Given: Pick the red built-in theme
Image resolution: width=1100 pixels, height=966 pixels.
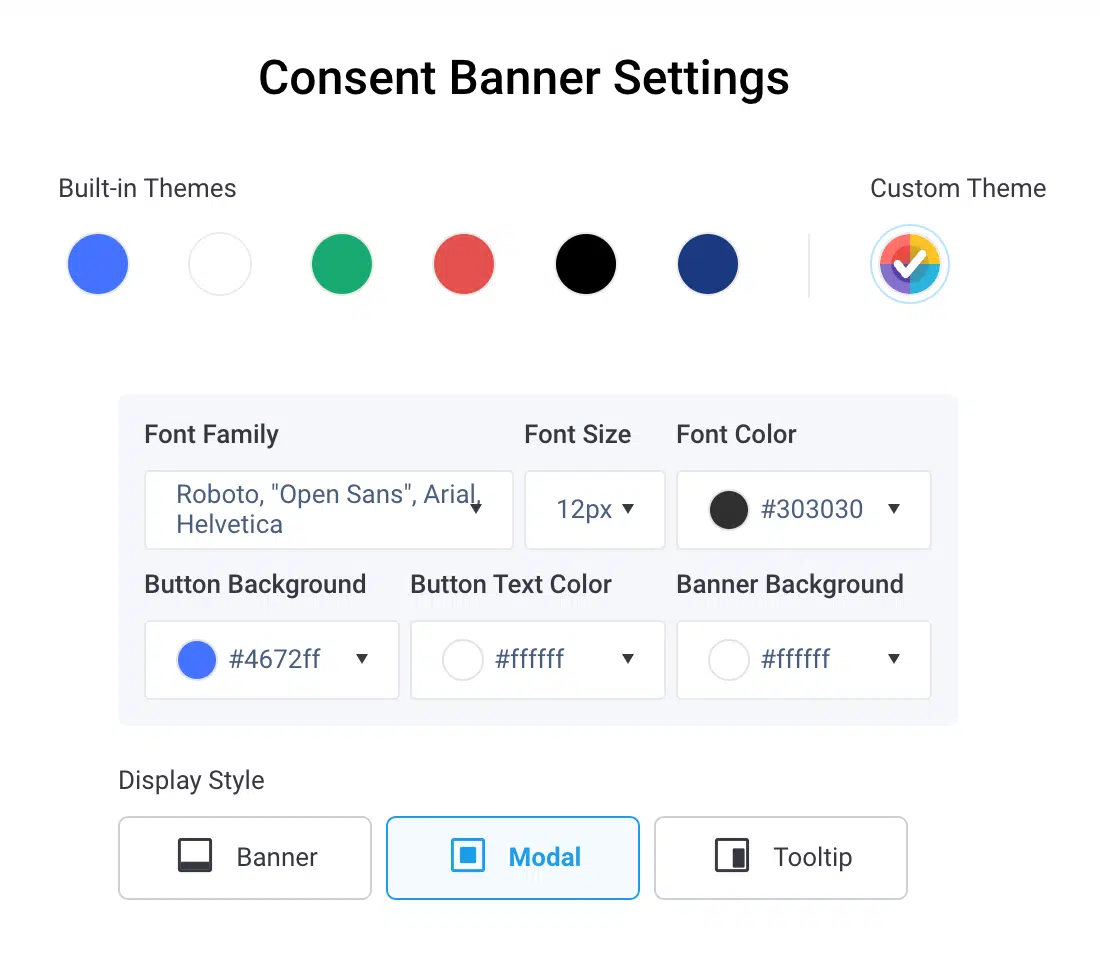Looking at the screenshot, I should pos(463,263).
